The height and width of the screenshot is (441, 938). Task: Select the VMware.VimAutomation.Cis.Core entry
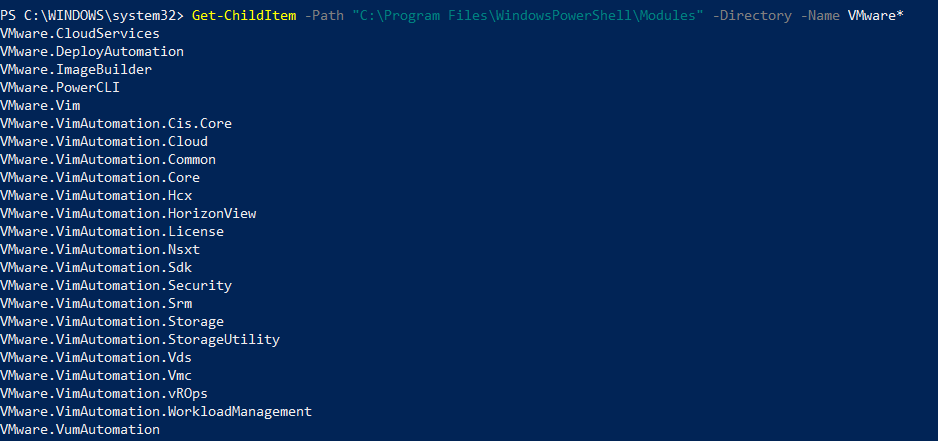pos(116,123)
